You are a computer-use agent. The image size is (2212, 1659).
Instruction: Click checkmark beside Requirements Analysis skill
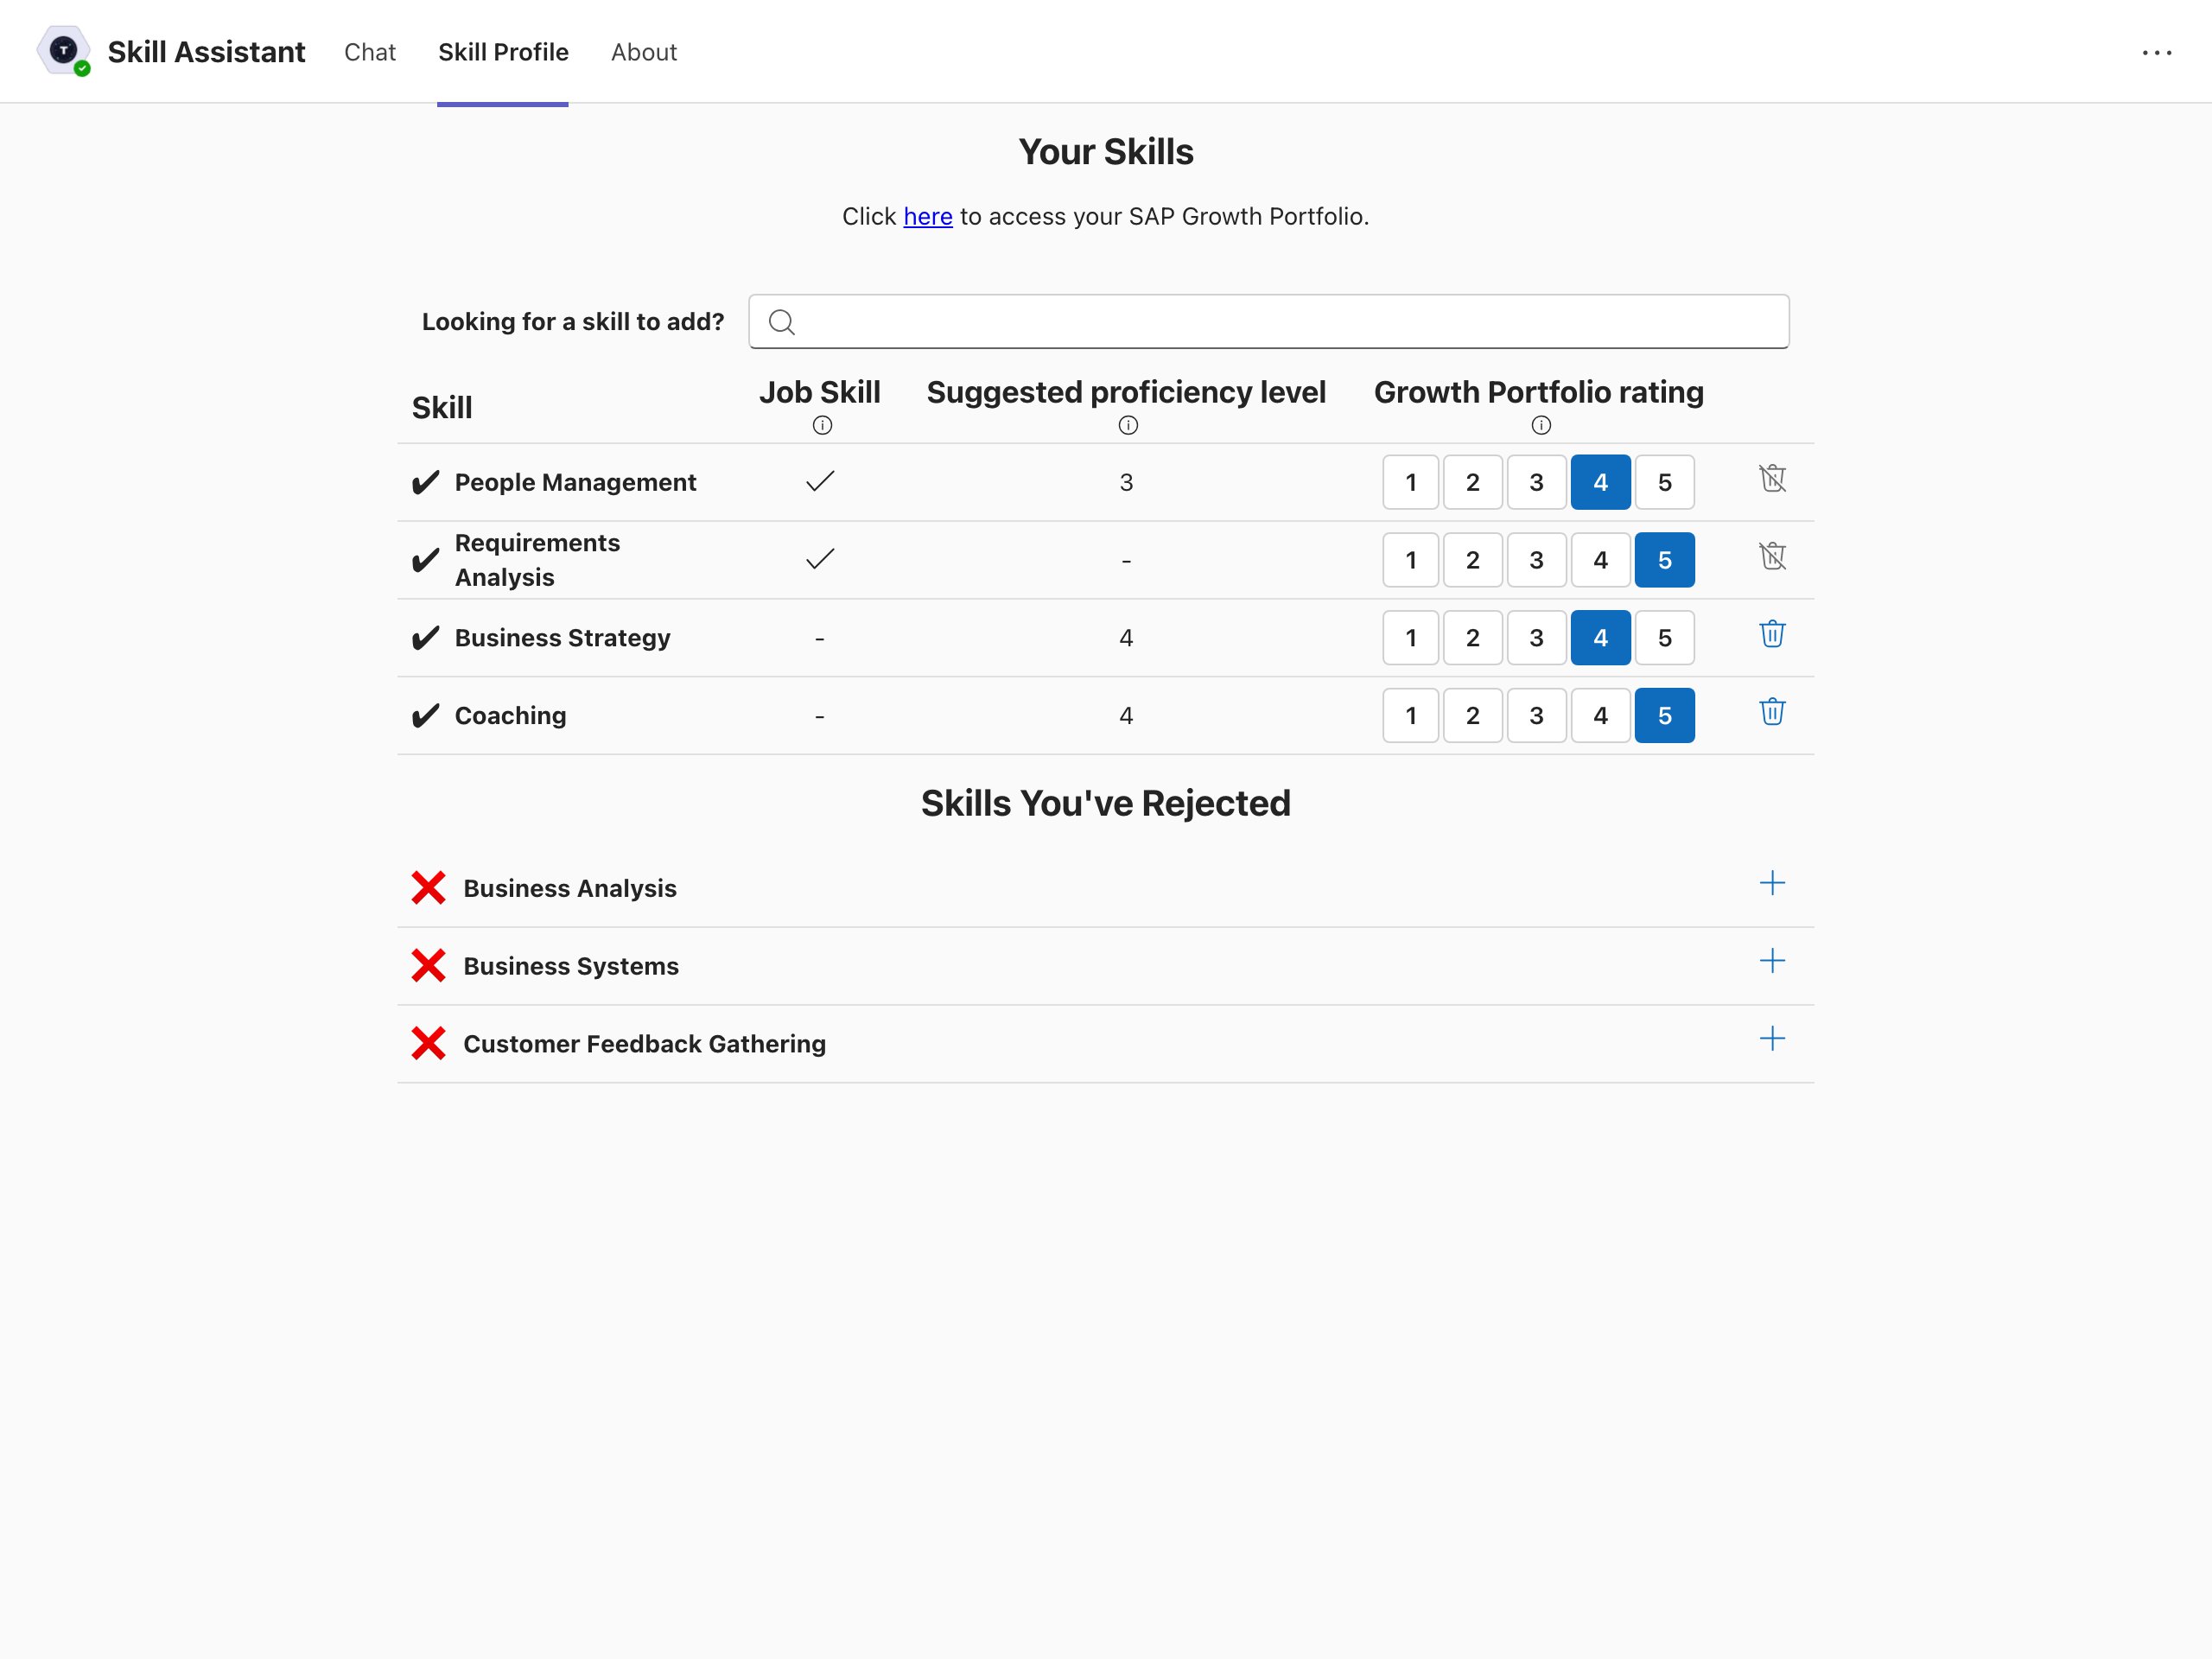tap(425, 560)
